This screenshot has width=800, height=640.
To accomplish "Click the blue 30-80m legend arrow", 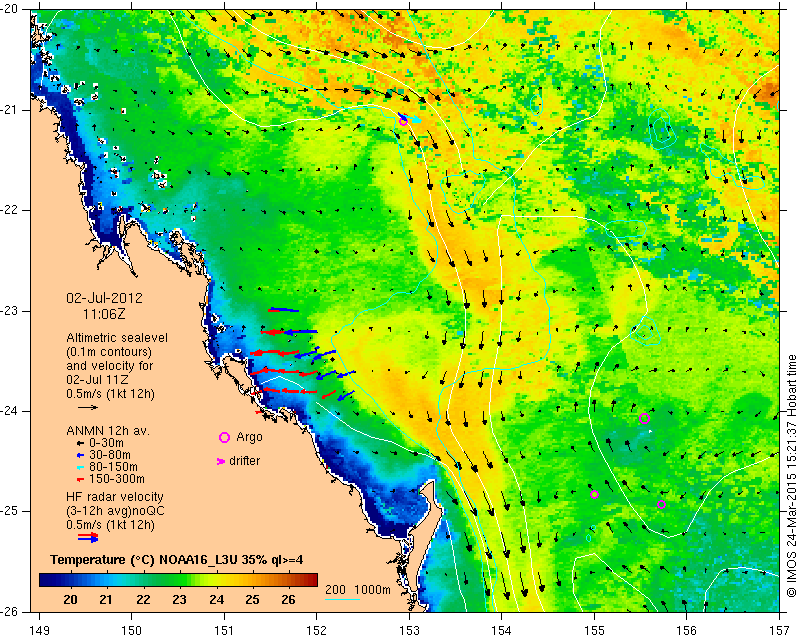I will point(81,455).
